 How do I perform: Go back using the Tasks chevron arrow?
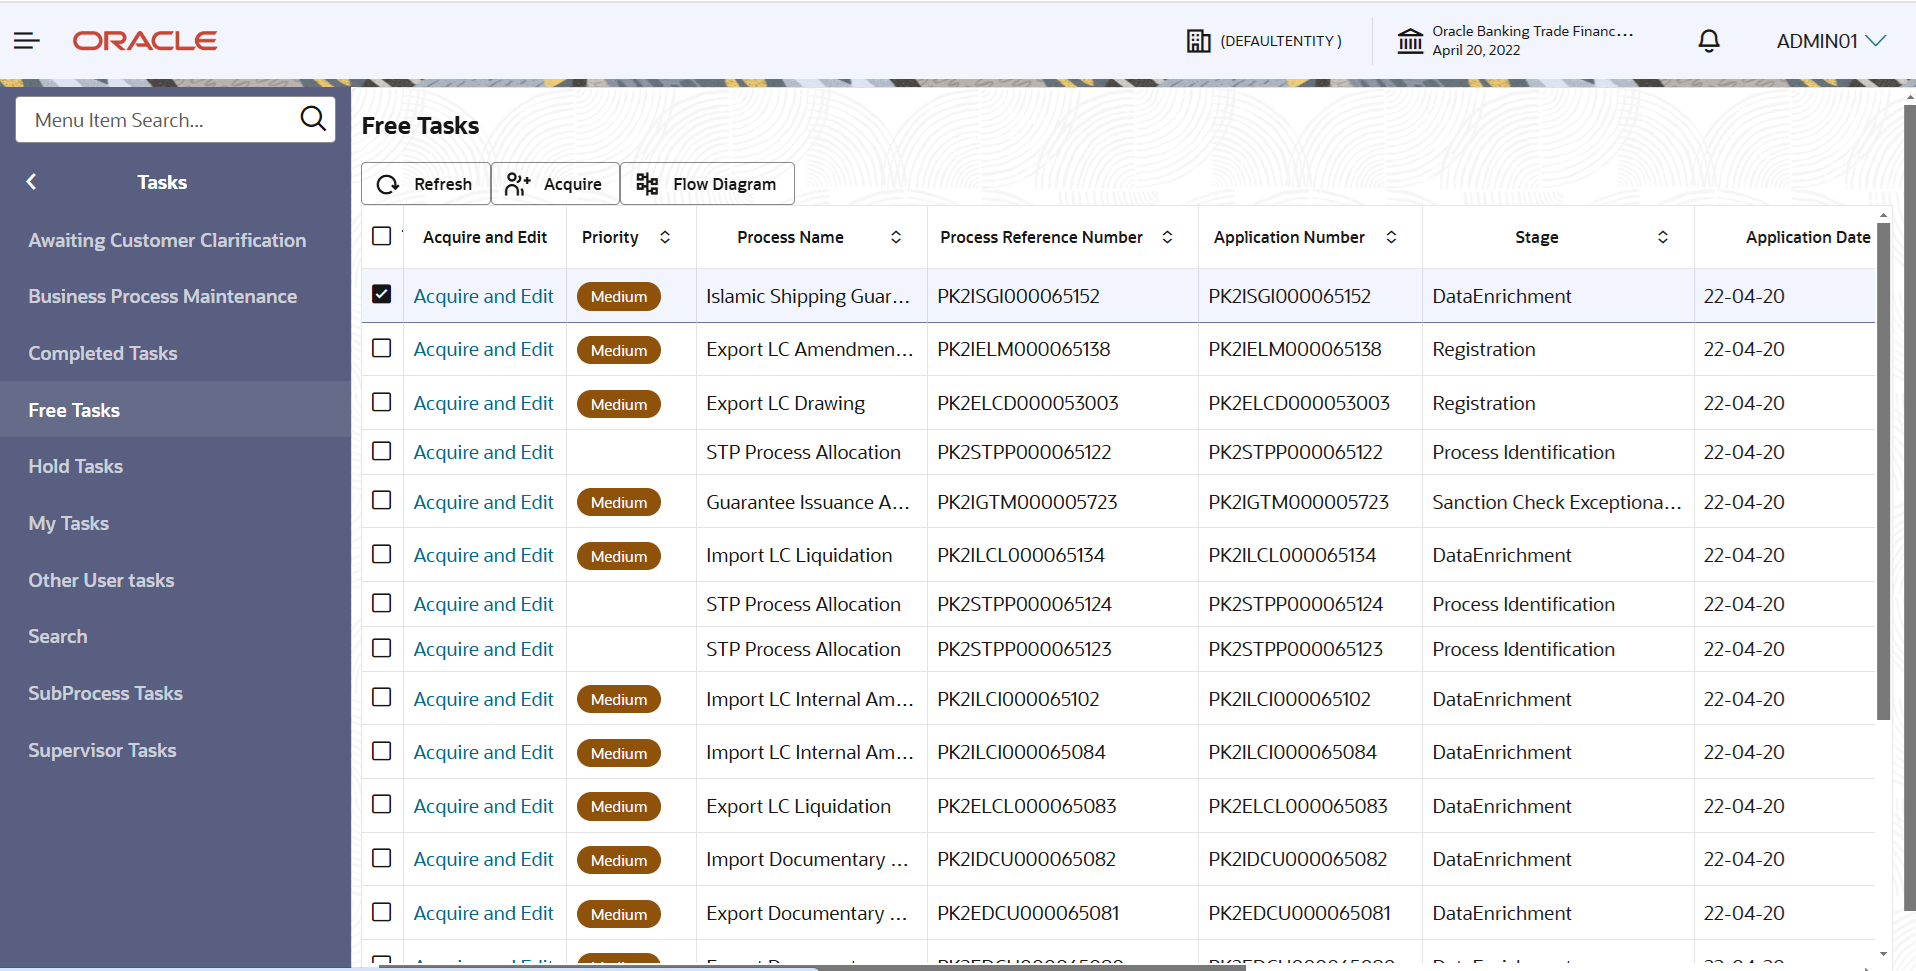[32, 182]
